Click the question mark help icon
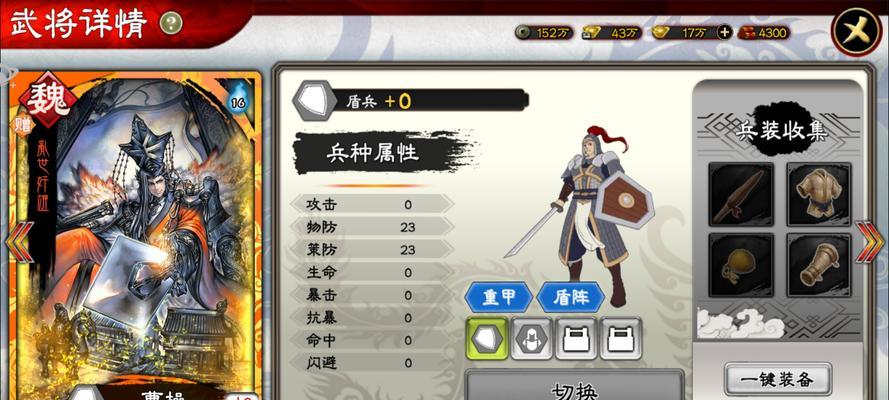This screenshot has width=889, height=400. (x=171, y=23)
